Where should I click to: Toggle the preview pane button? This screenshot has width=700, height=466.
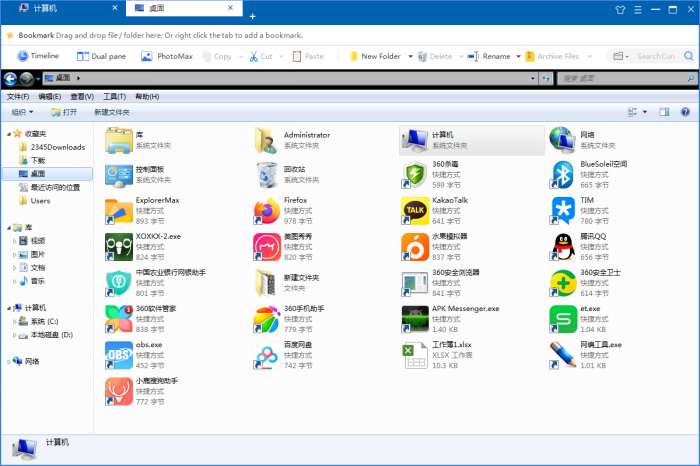pyautogui.click(x=664, y=112)
